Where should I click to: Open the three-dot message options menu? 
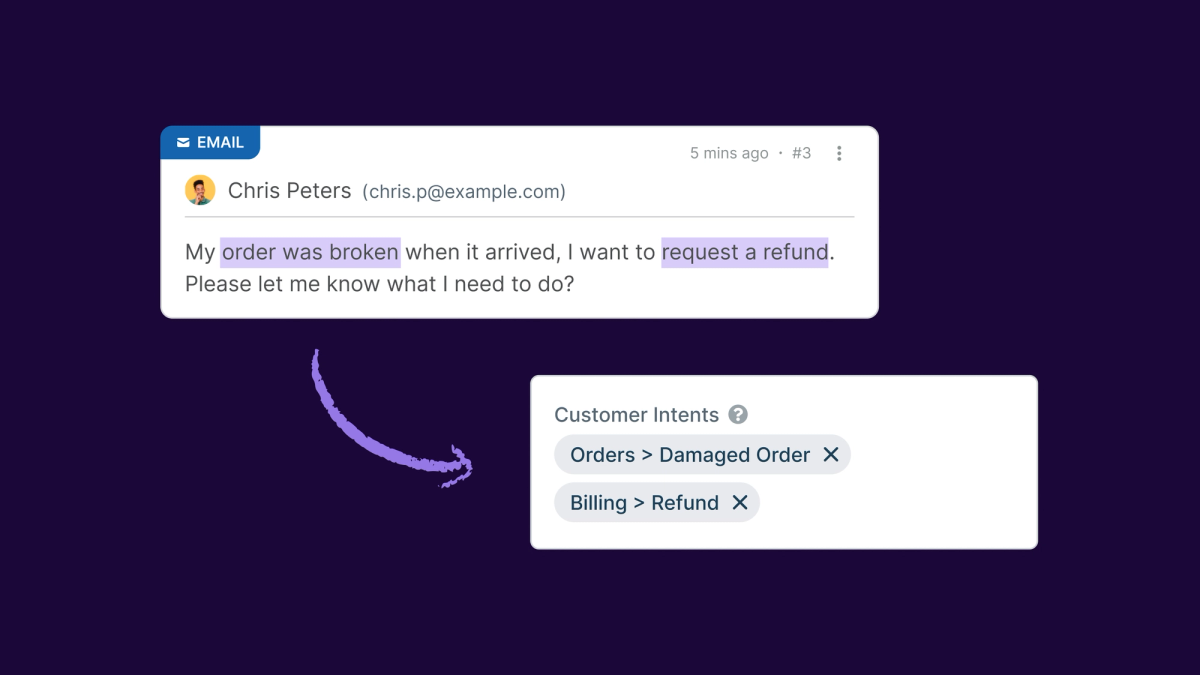[839, 153]
